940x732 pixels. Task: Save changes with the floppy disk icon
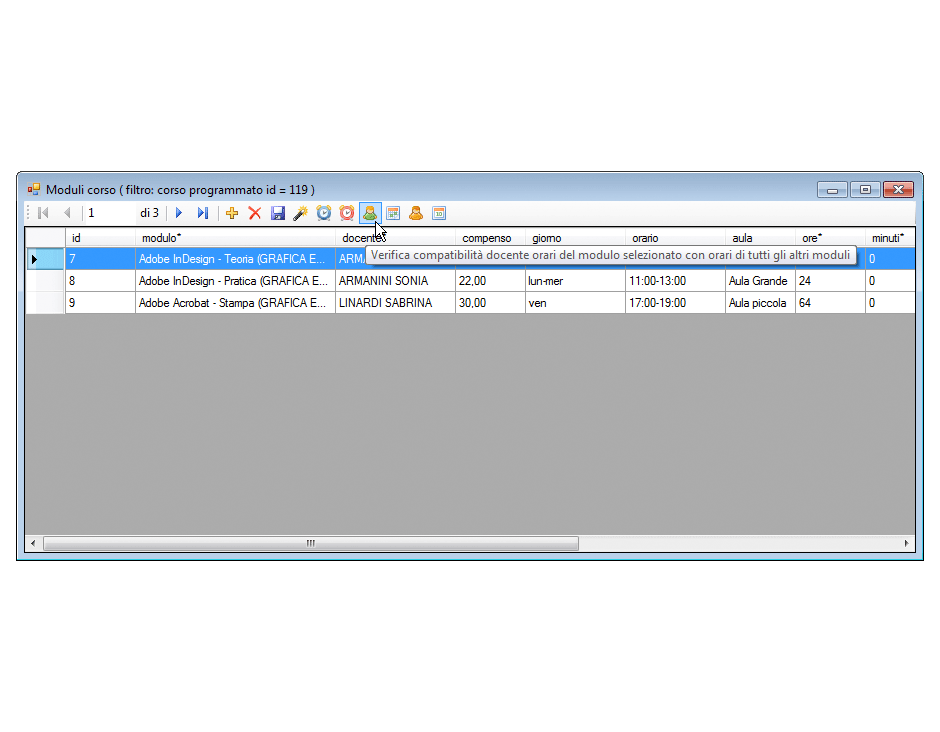tap(278, 213)
